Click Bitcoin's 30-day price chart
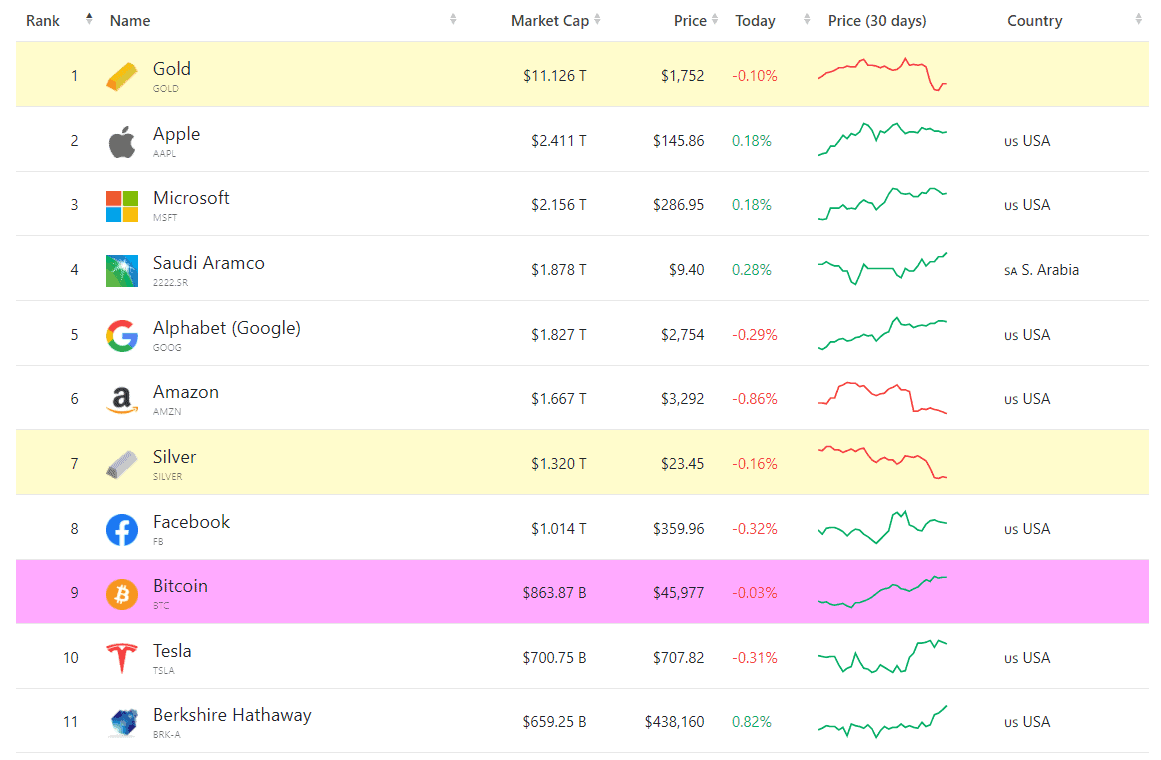The image size is (1161, 760). point(882,592)
